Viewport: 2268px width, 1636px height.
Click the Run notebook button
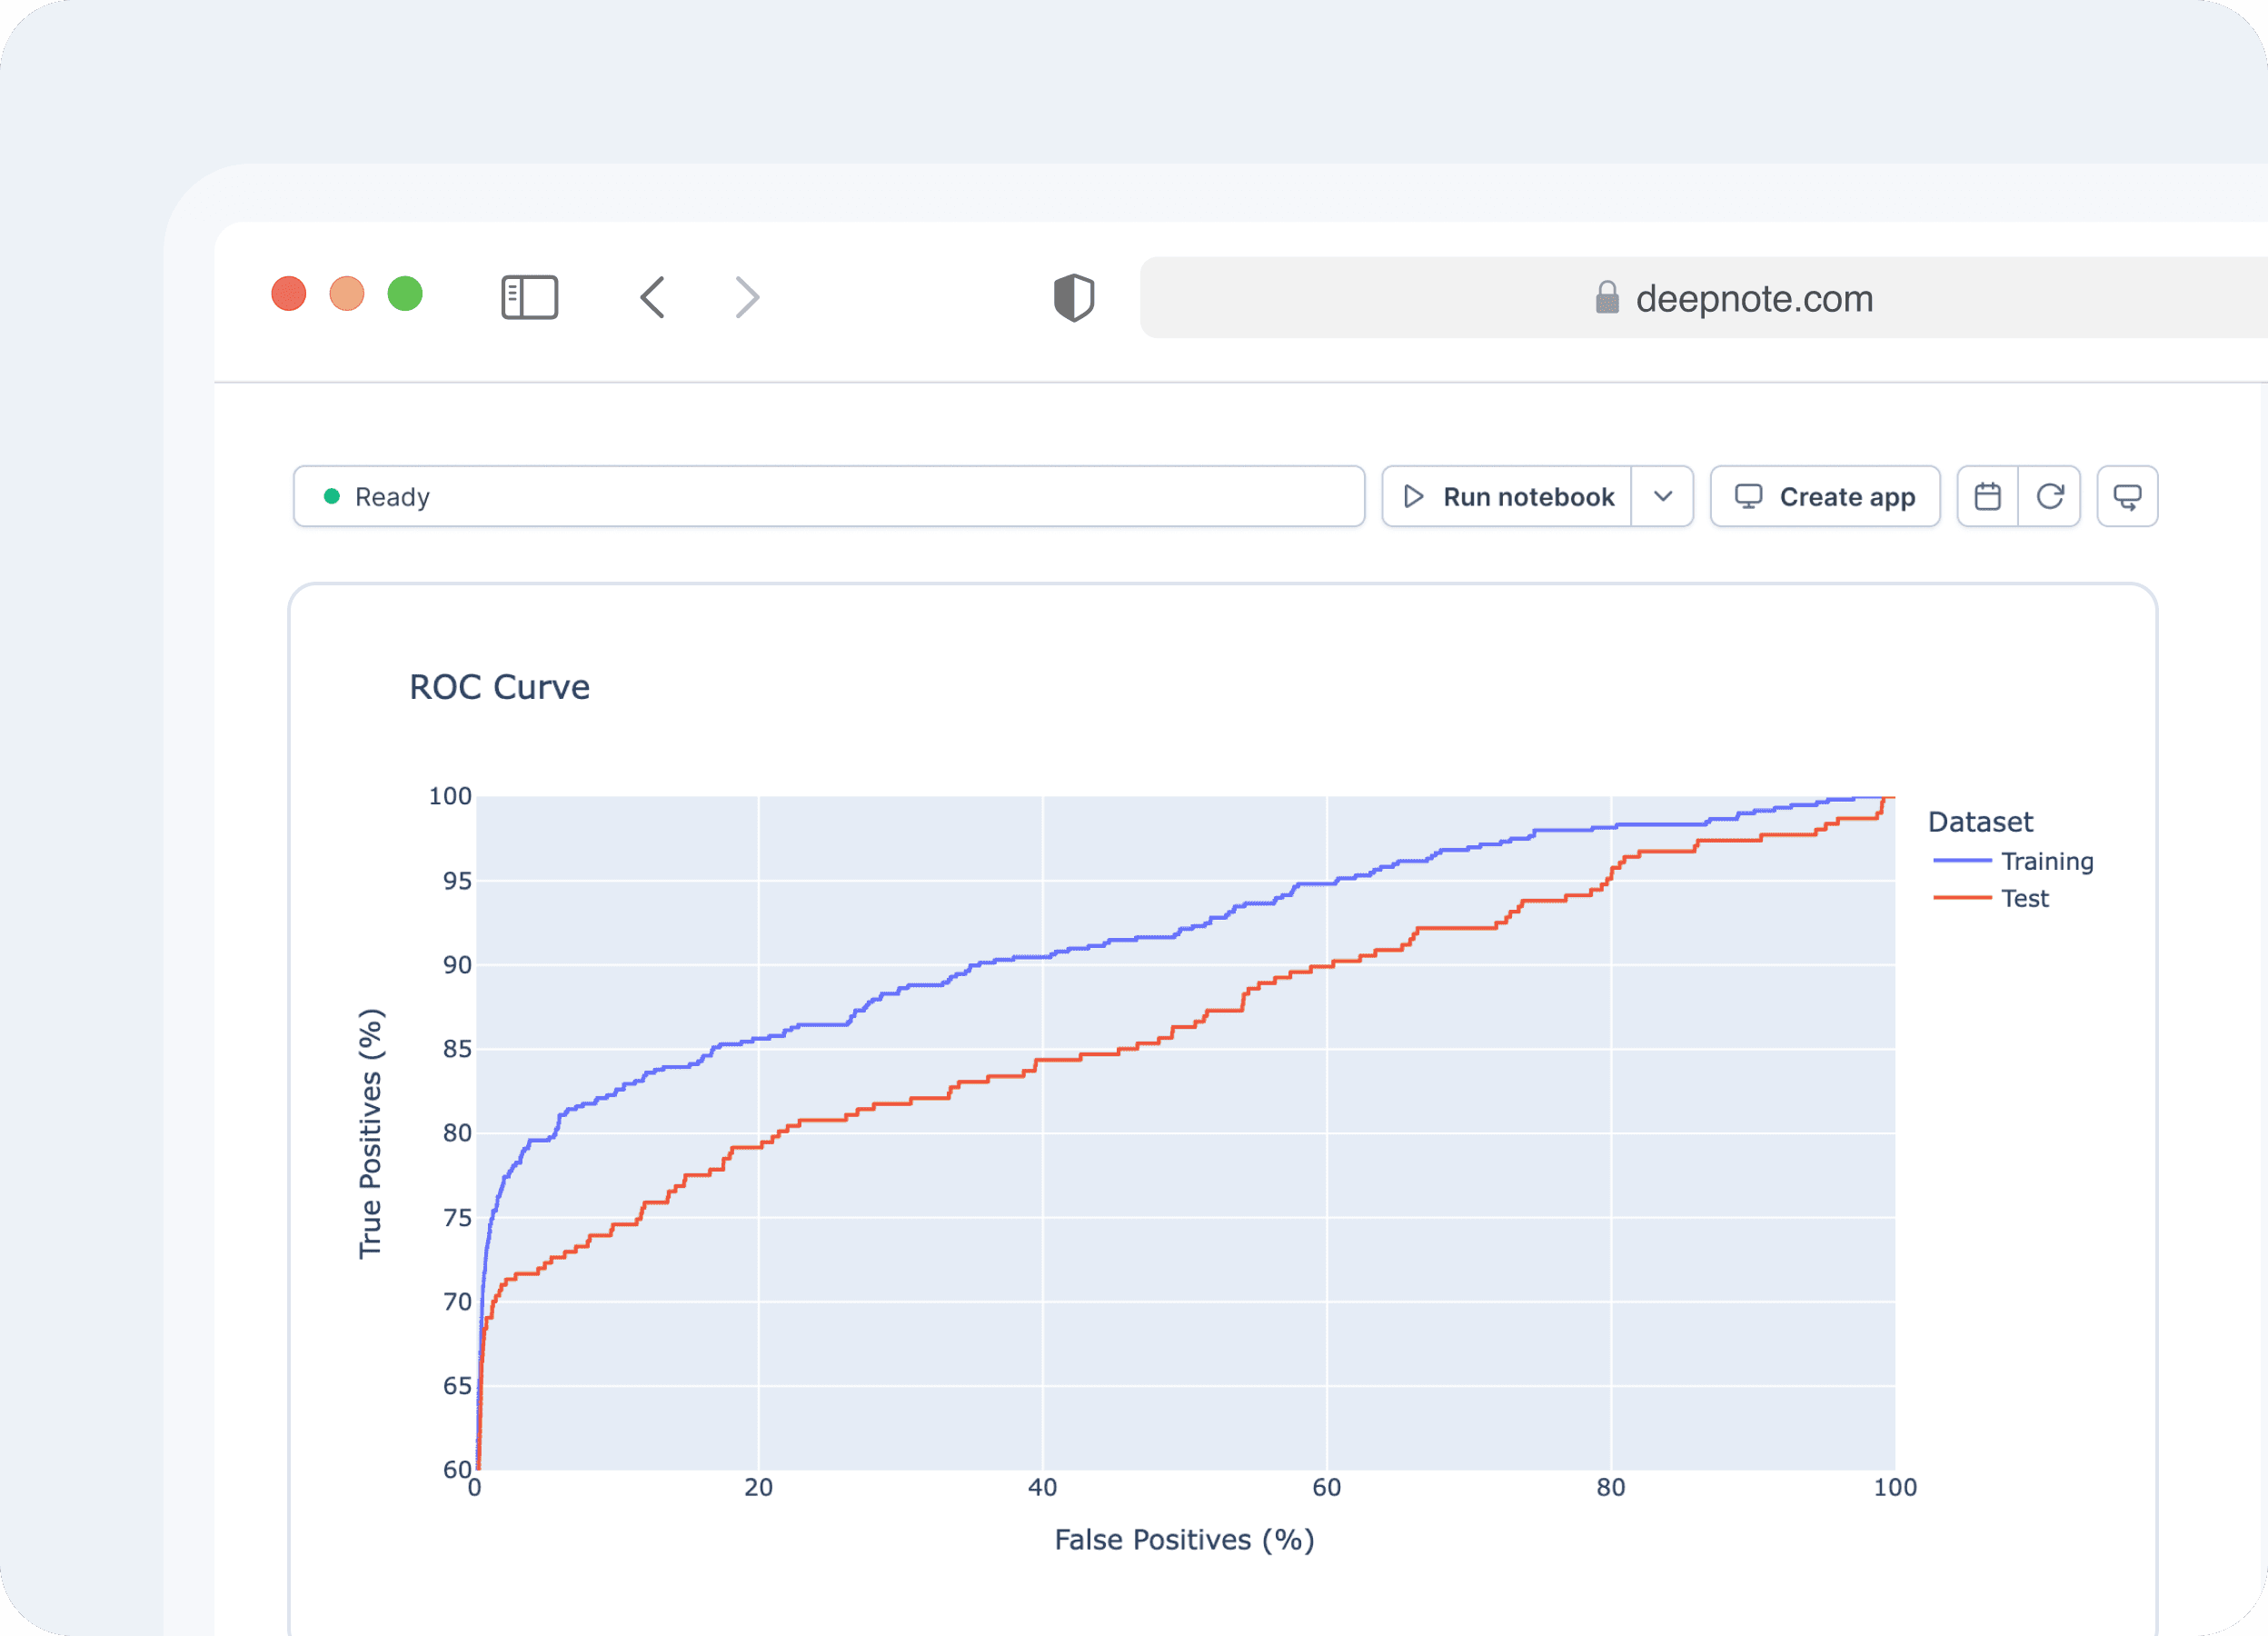coord(1527,496)
